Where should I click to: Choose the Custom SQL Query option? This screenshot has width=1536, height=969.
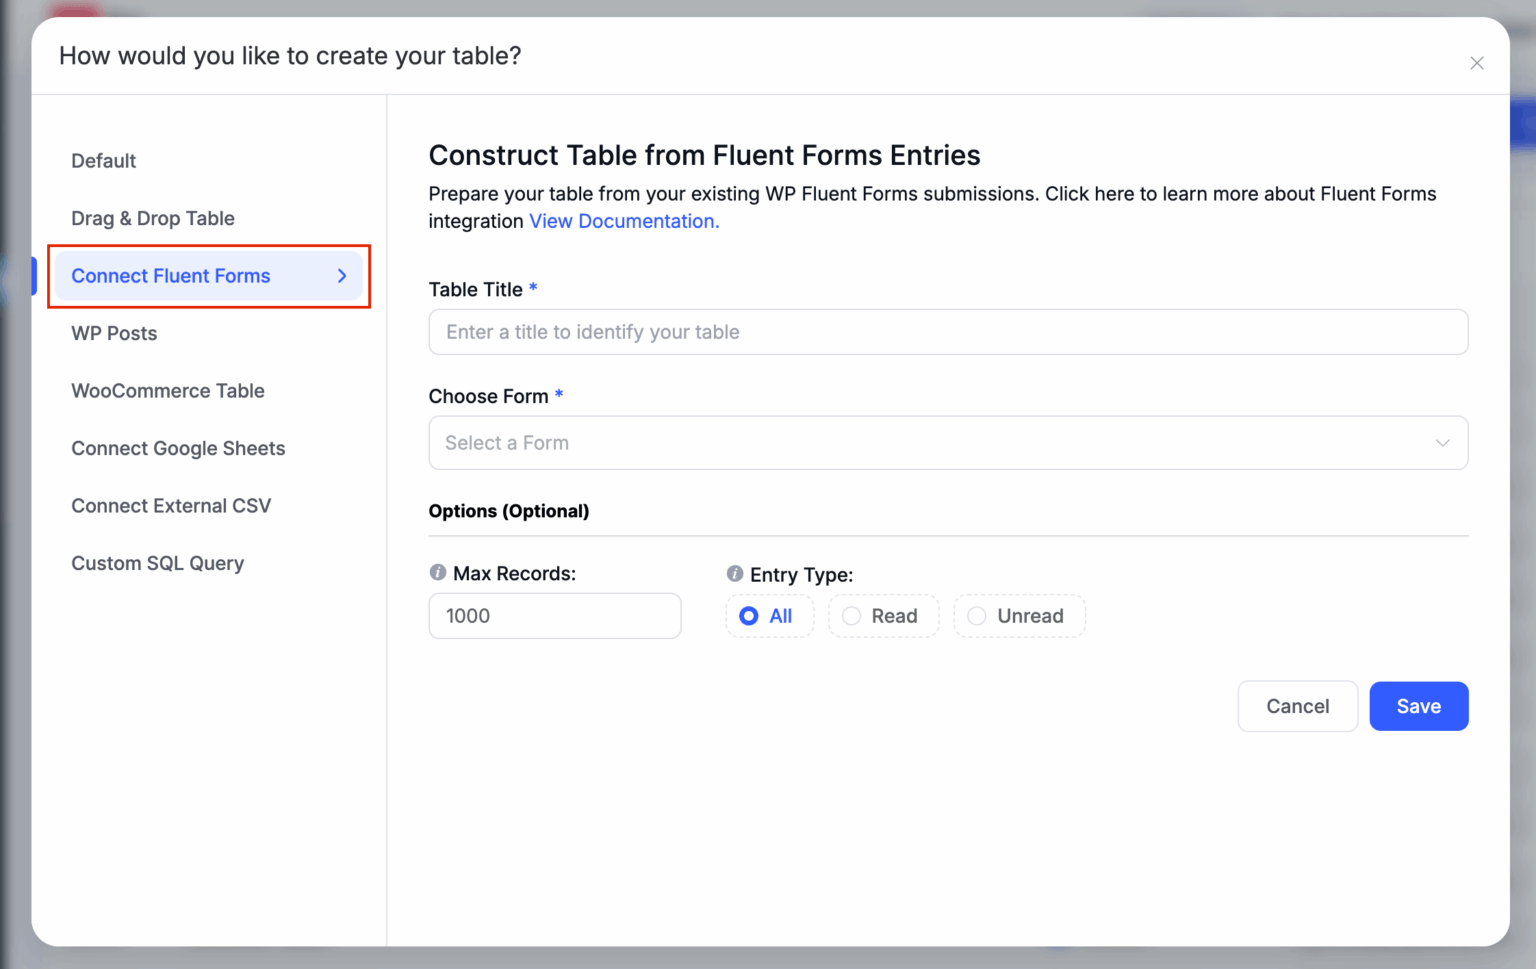[x=157, y=563]
